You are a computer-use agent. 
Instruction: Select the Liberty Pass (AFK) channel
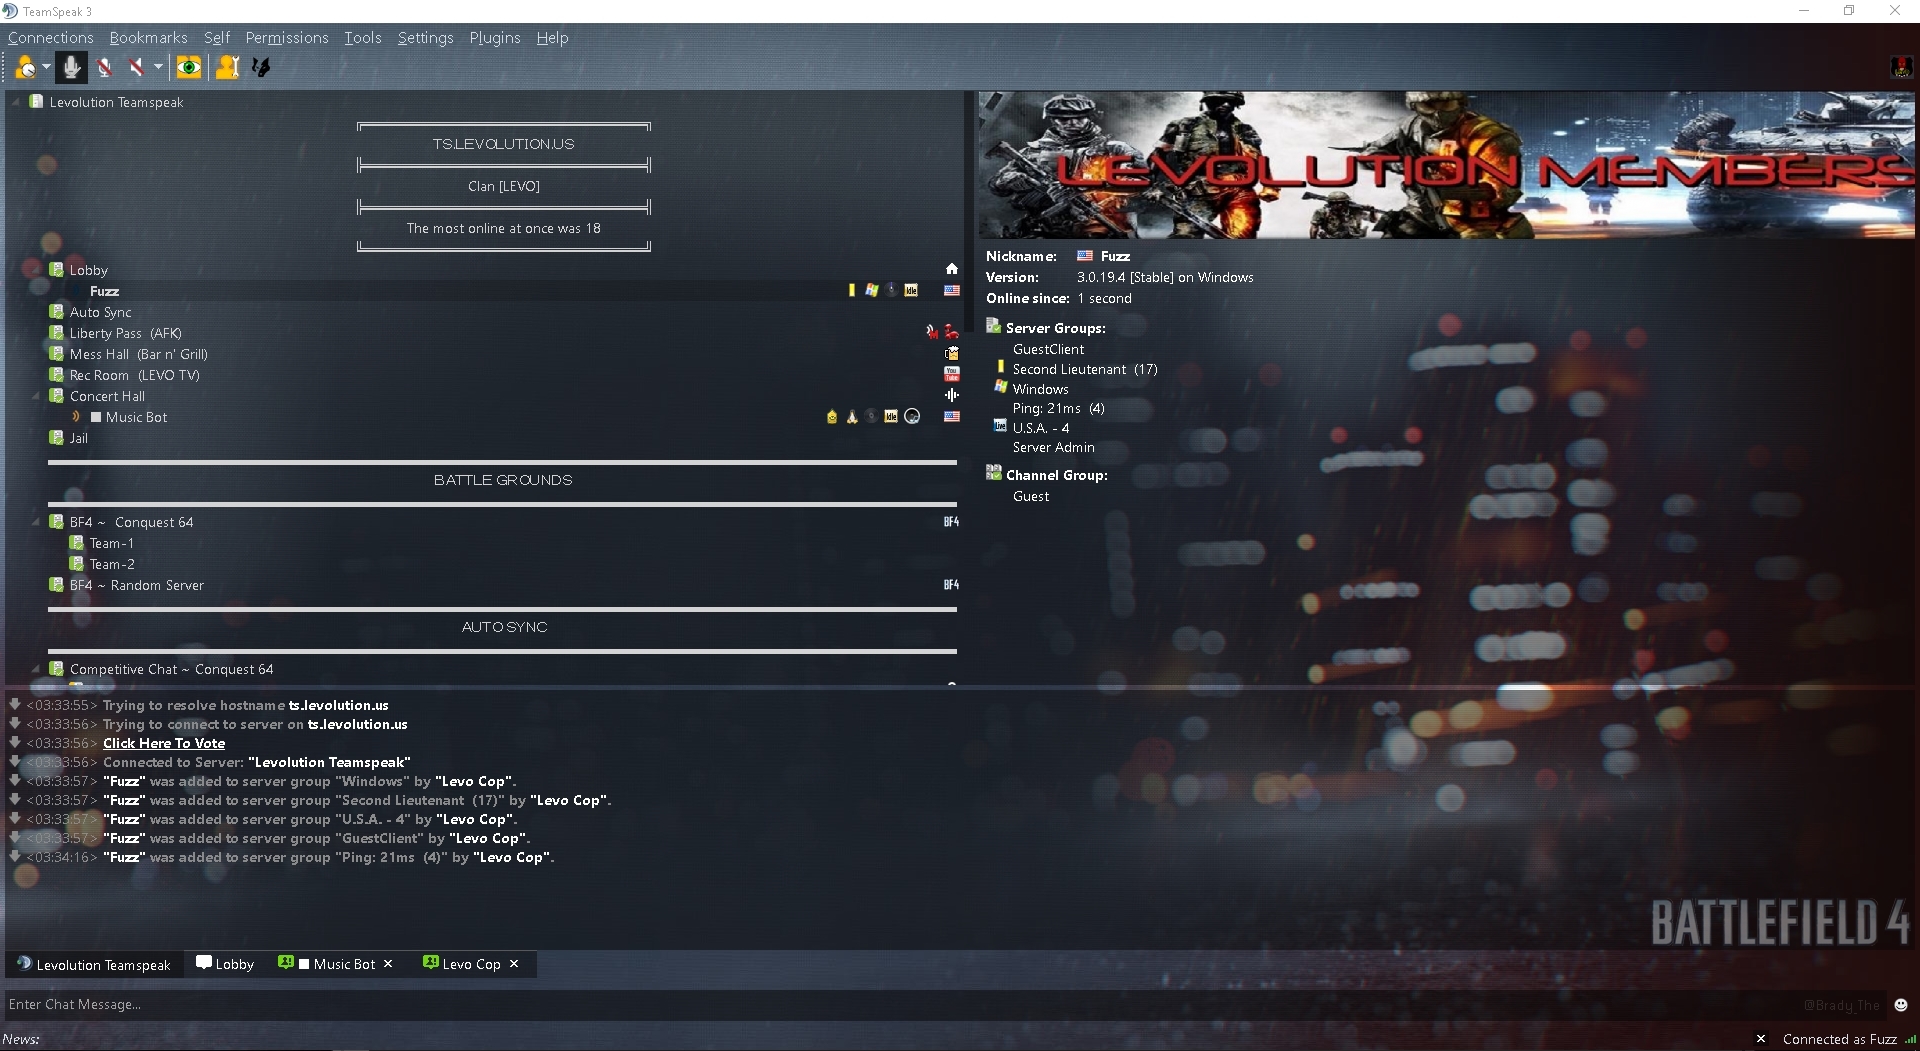[125, 333]
